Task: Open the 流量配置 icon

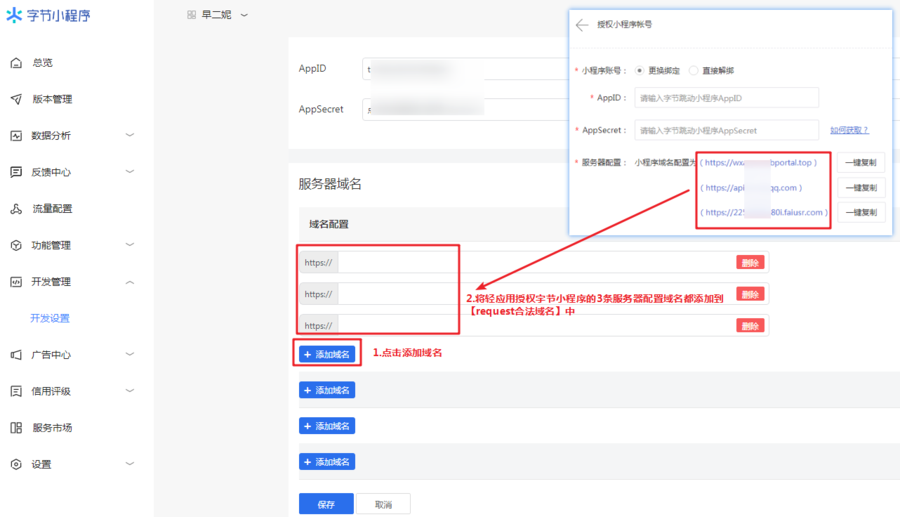Action: point(16,209)
